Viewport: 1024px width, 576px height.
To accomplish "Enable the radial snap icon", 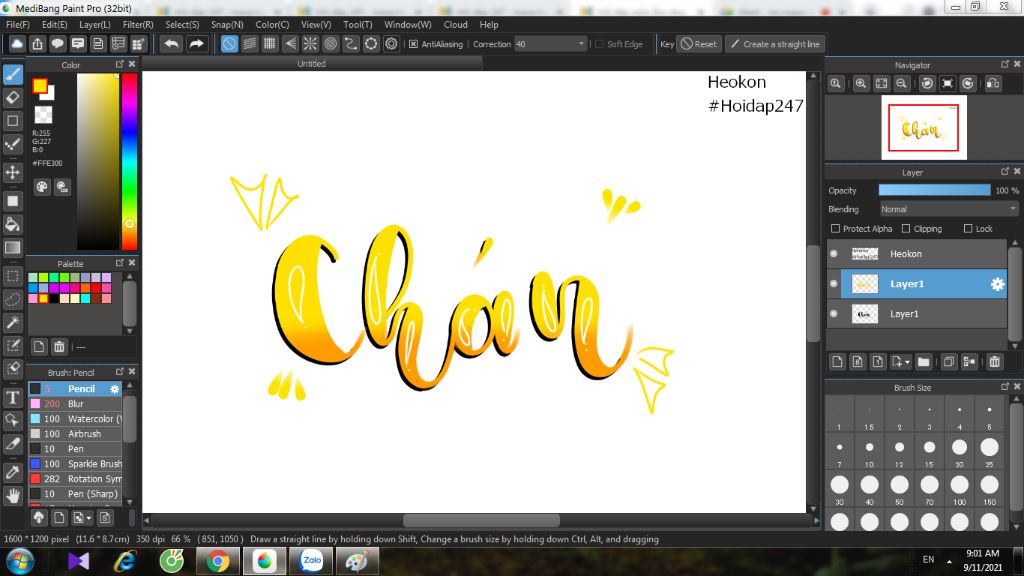I will (310, 44).
